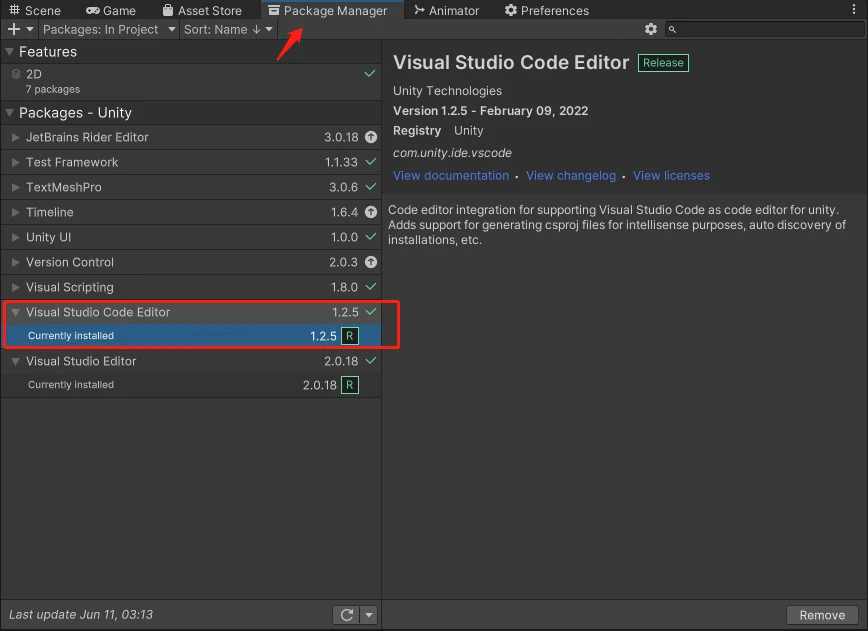Select the 2D feature set row
The height and width of the screenshot is (631, 868).
point(191,81)
